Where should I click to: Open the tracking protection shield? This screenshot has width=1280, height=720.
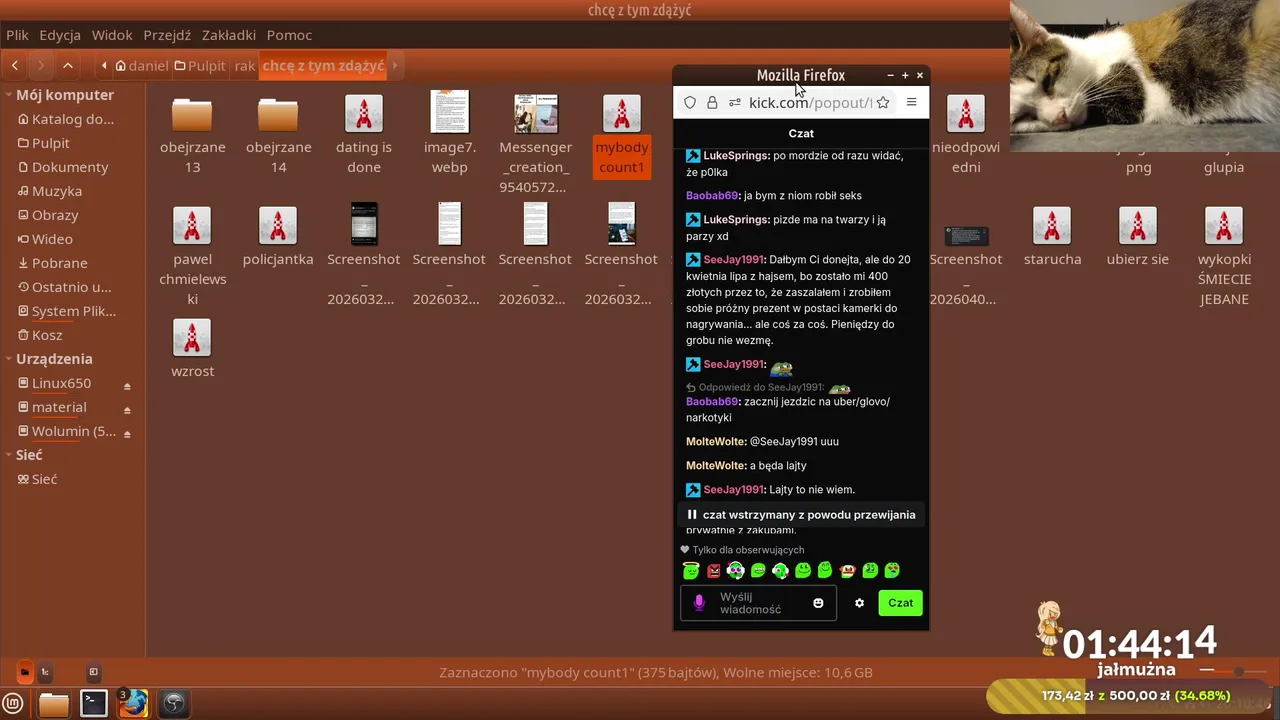tap(690, 102)
